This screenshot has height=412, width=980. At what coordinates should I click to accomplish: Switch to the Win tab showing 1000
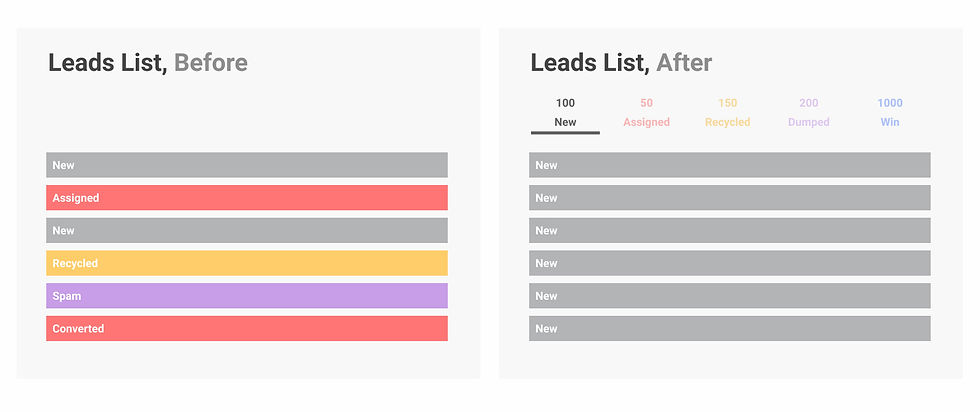(x=890, y=113)
